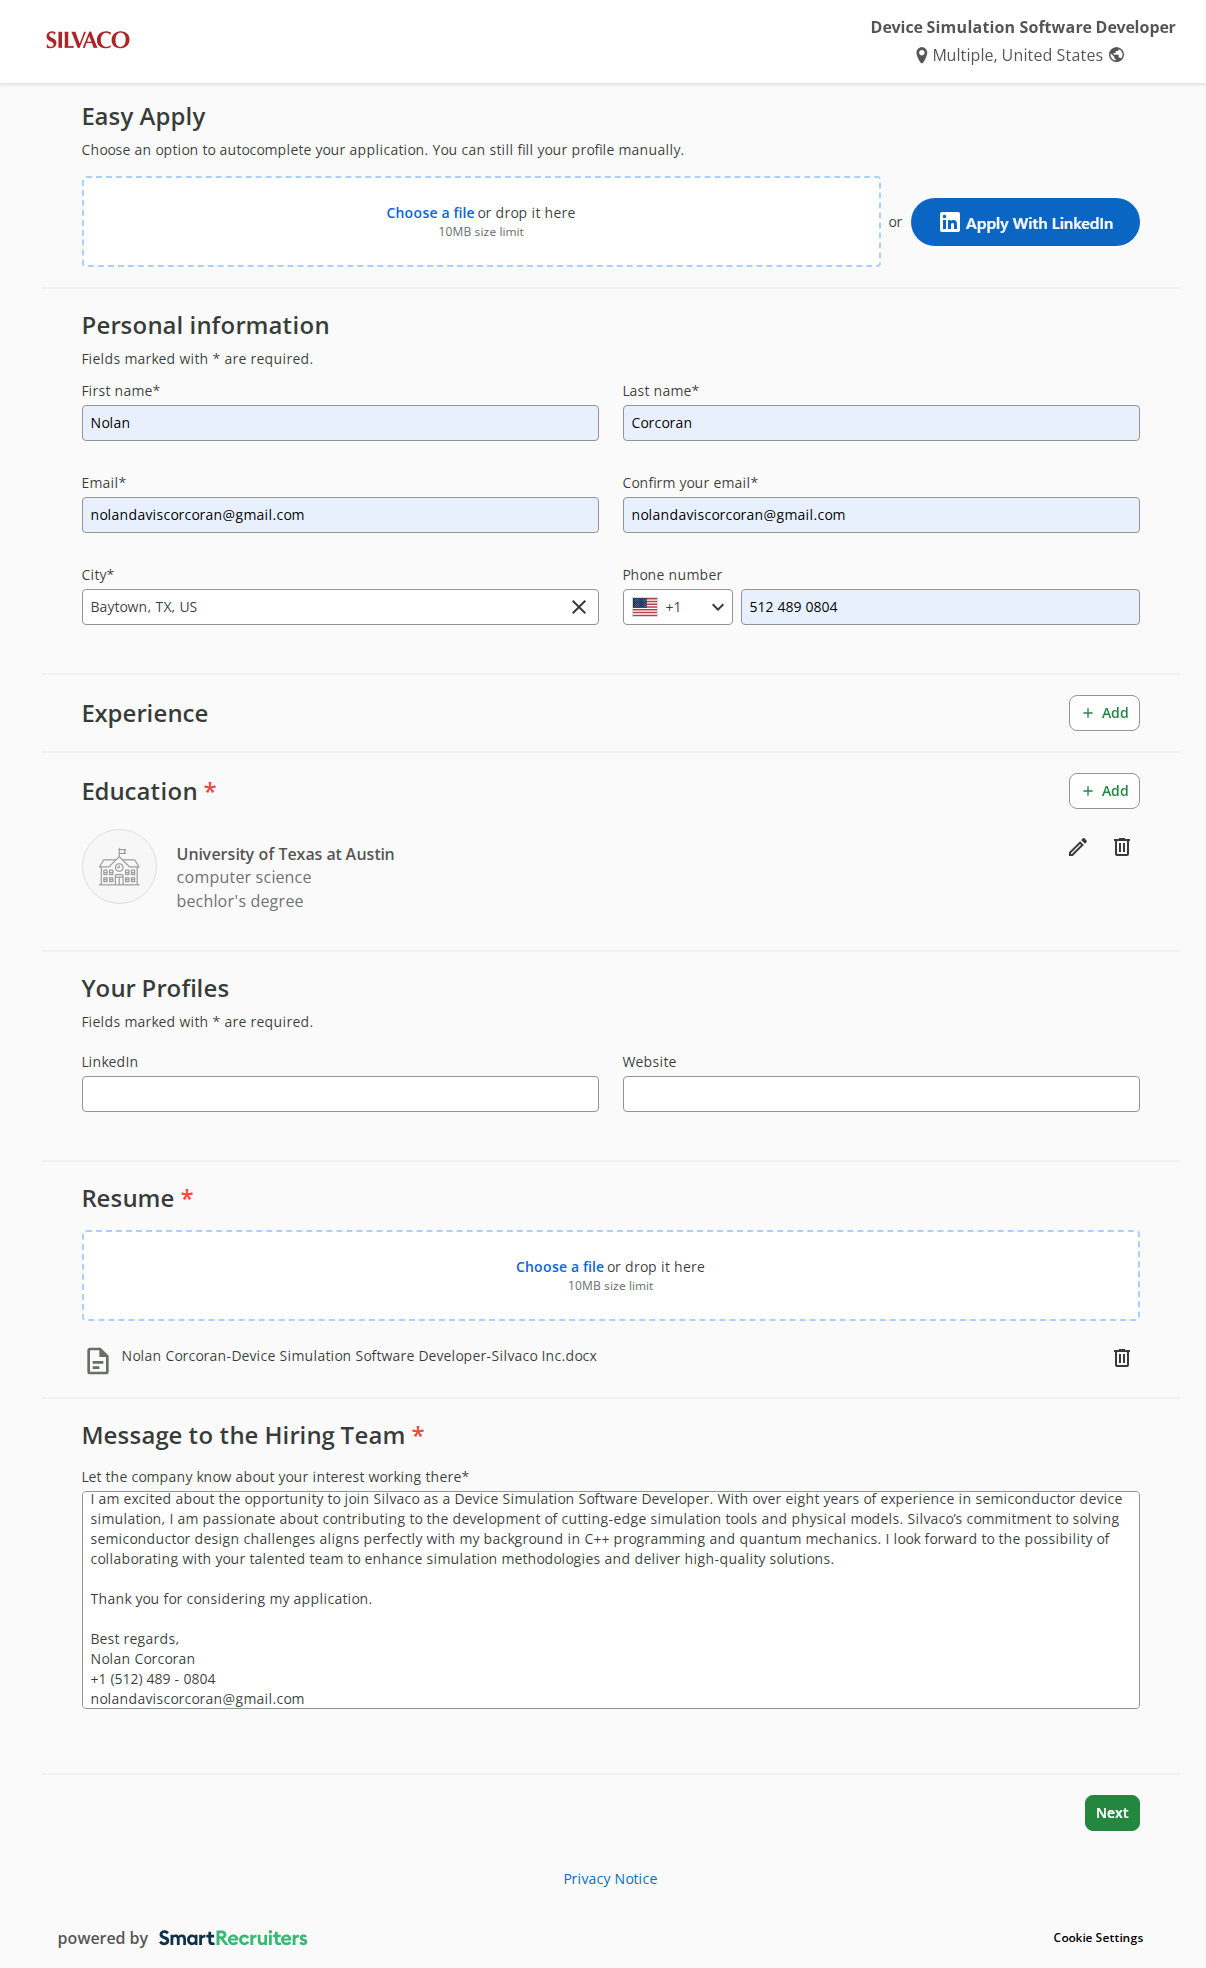Delete the uploaded resume file

pyautogui.click(x=1122, y=1357)
